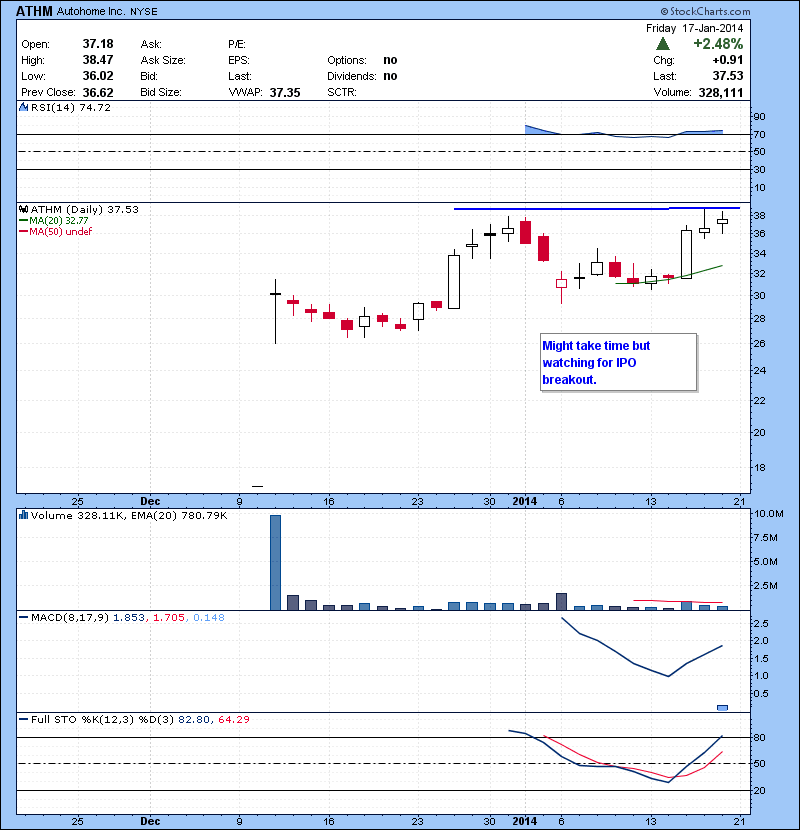This screenshot has height=830, width=800.
Task: Click the Volume panel bar-chart icon
Action: click(x=23, y=515)
